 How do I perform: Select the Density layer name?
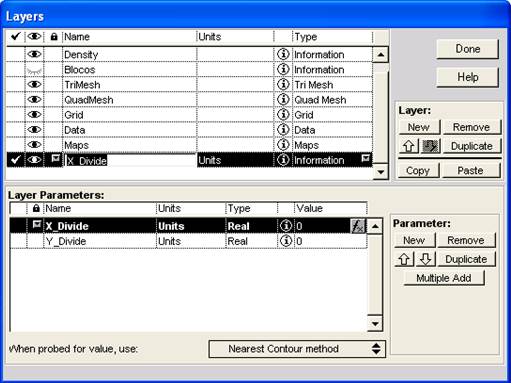(x=81, y=55)
